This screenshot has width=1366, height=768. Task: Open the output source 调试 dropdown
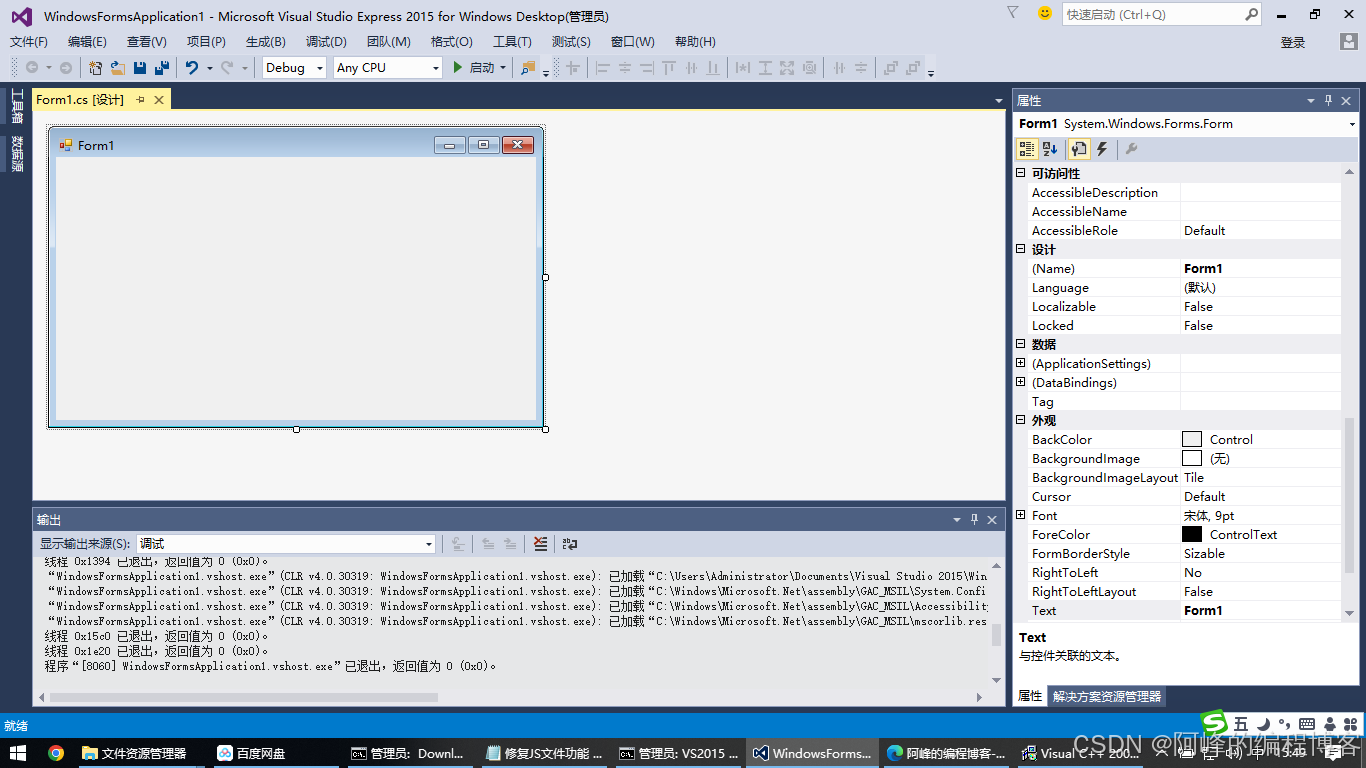click(286, 544)
